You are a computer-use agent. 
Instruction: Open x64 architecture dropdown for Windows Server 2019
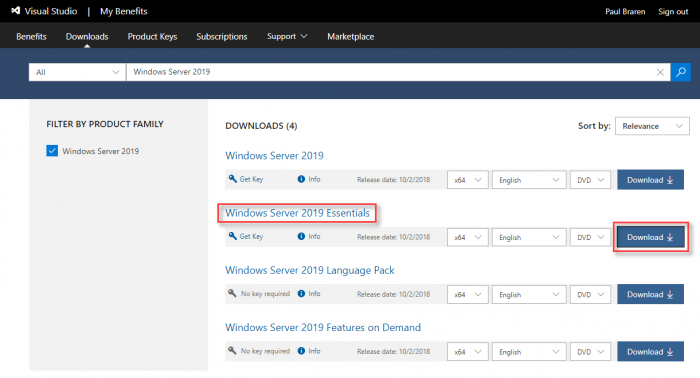click(467, 180)
